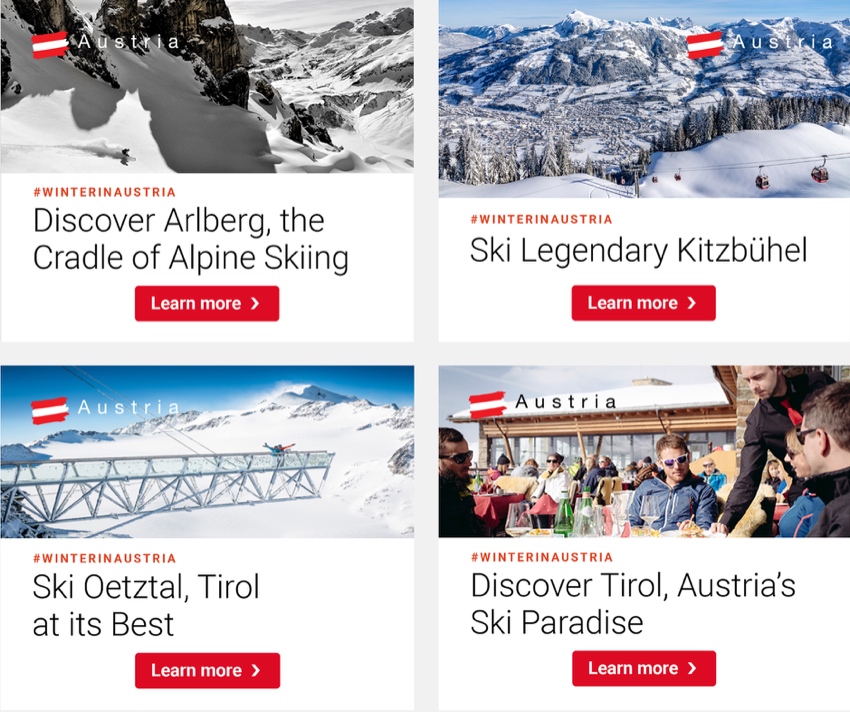This screenshot has width=850, height=712.
Task: Click chevron arrow on Arlberg Learn more button
Action: click(255, 304)
